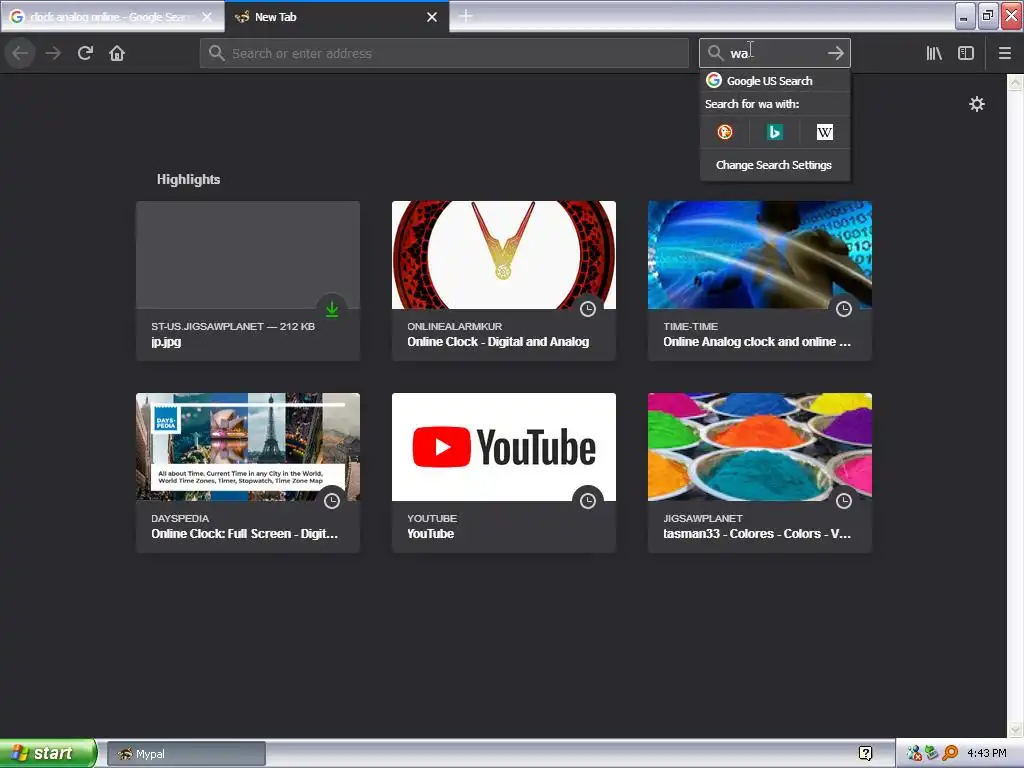
Task: Open Change Search Settings
Action: [775, 165]
